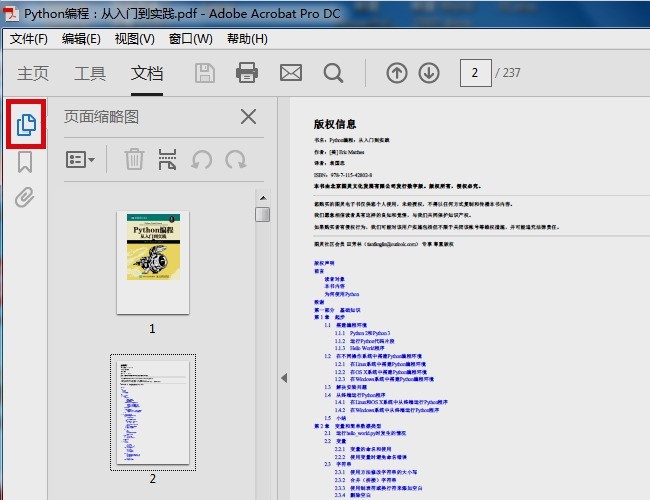Rotate page counterclockwise in thumbnails panel
Viewport: 650px width, 500px height.
(201, 159)
